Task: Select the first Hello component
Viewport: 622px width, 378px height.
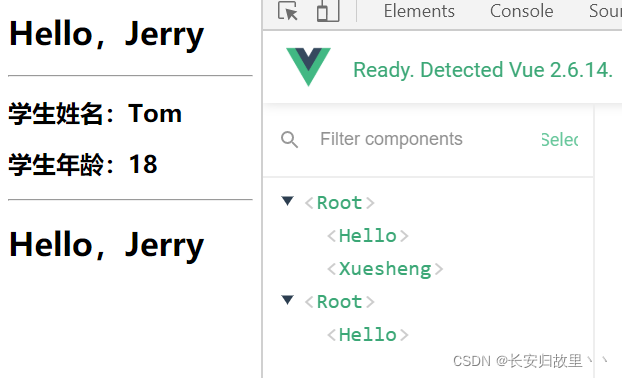Action: [x=368, y=236]
